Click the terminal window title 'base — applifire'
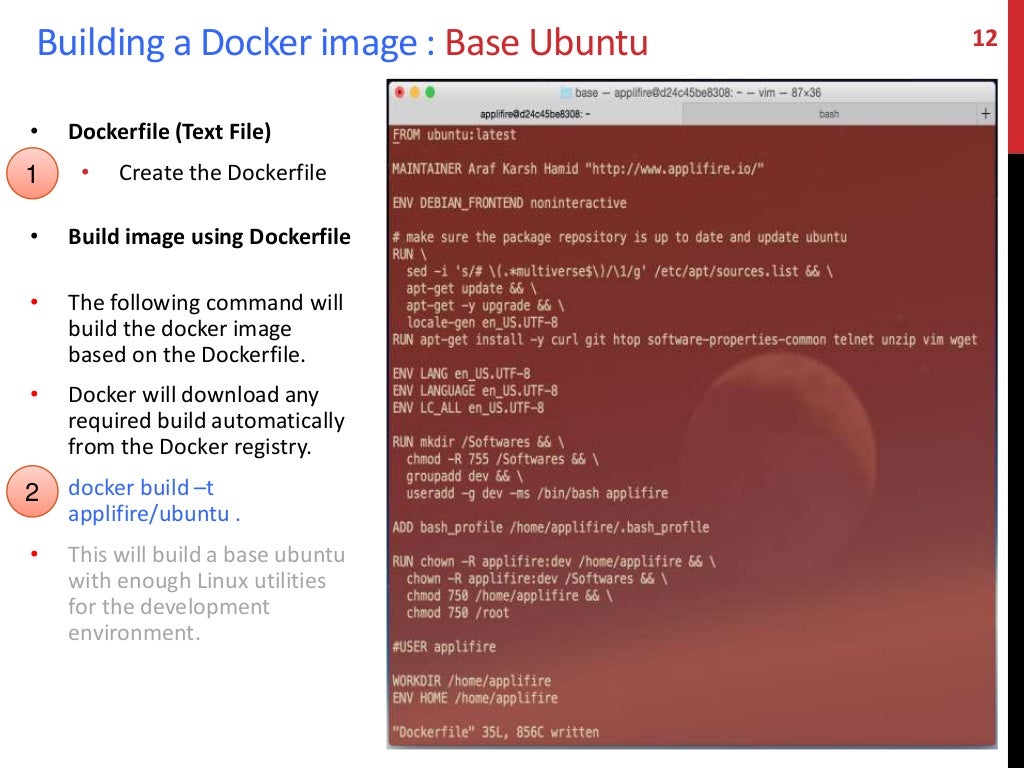Image resolution: width=1024 pixels, height=768 pixels. (697, 93)
